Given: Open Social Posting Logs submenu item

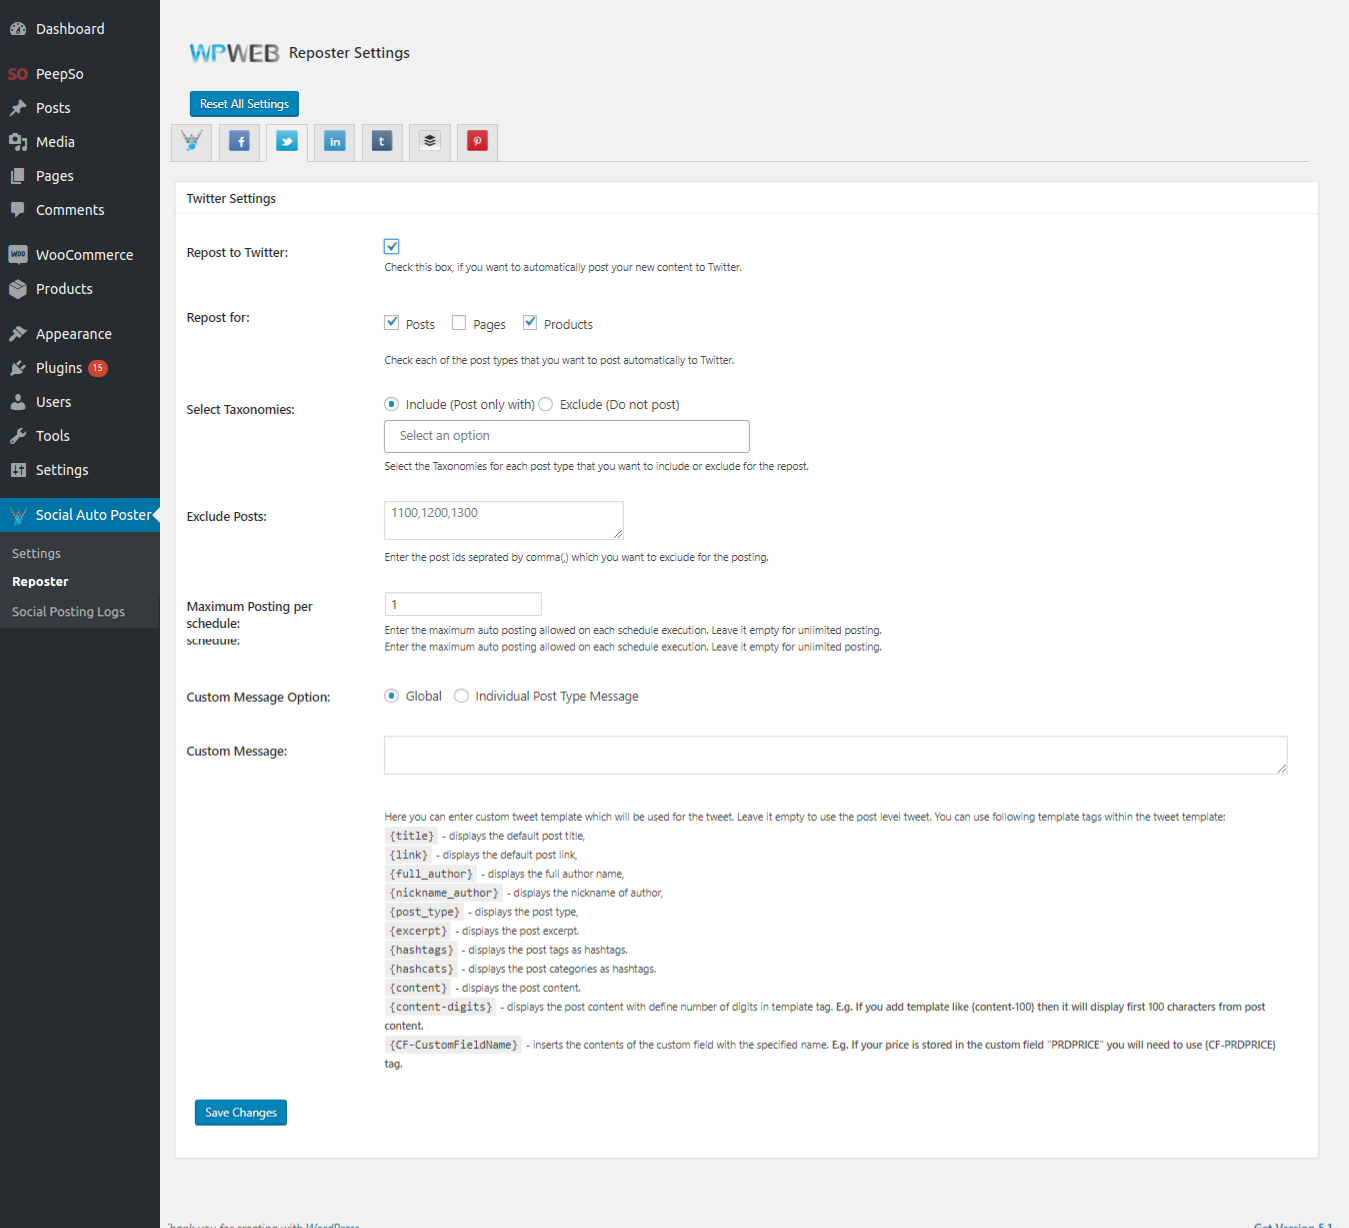Looking at the screenshot, I should pos(68,612).
